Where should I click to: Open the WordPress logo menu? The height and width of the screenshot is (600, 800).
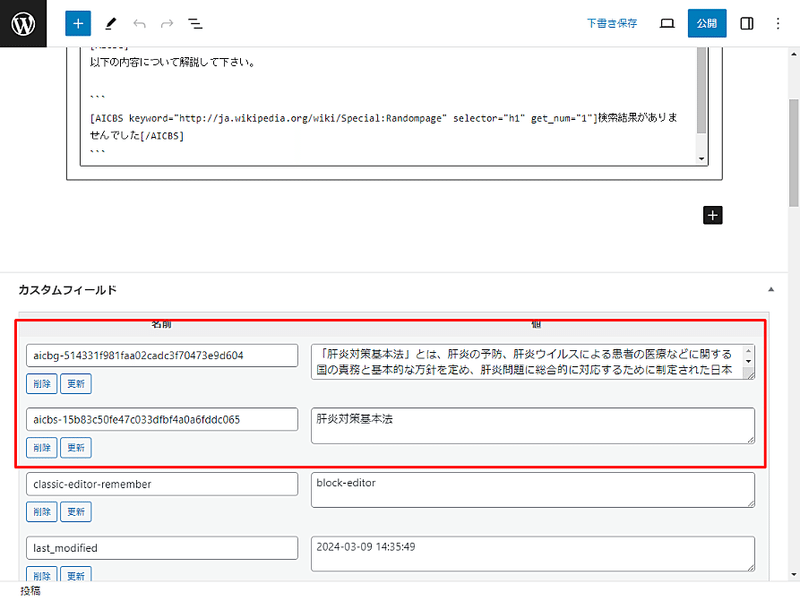pyautogui.click(x=23, y=23)
